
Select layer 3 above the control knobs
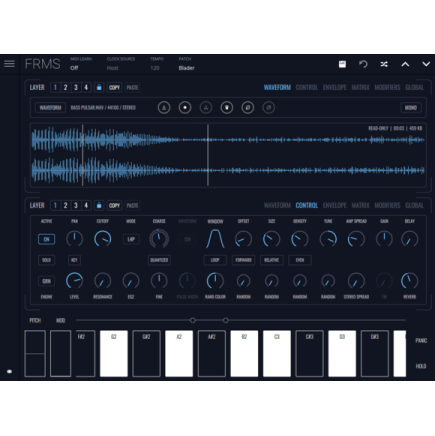pos(76,205)
